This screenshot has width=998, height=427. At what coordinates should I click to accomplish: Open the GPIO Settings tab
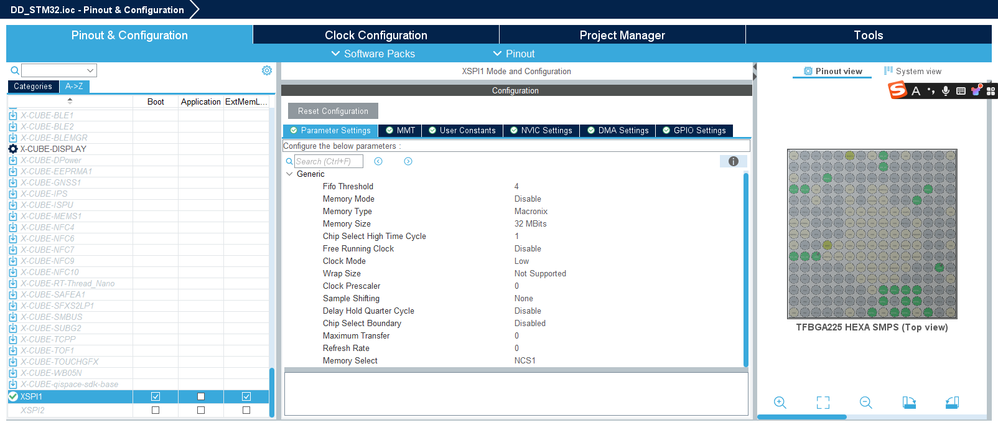[694, 130]
